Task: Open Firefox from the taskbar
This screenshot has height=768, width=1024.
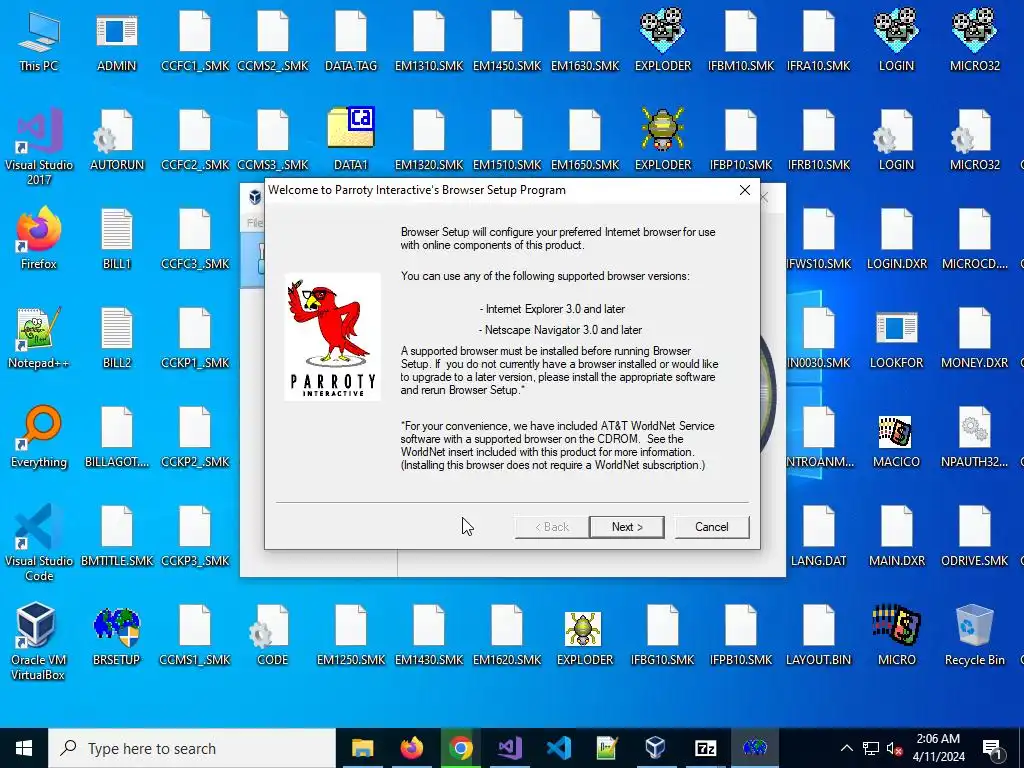Action: point(411,748)
